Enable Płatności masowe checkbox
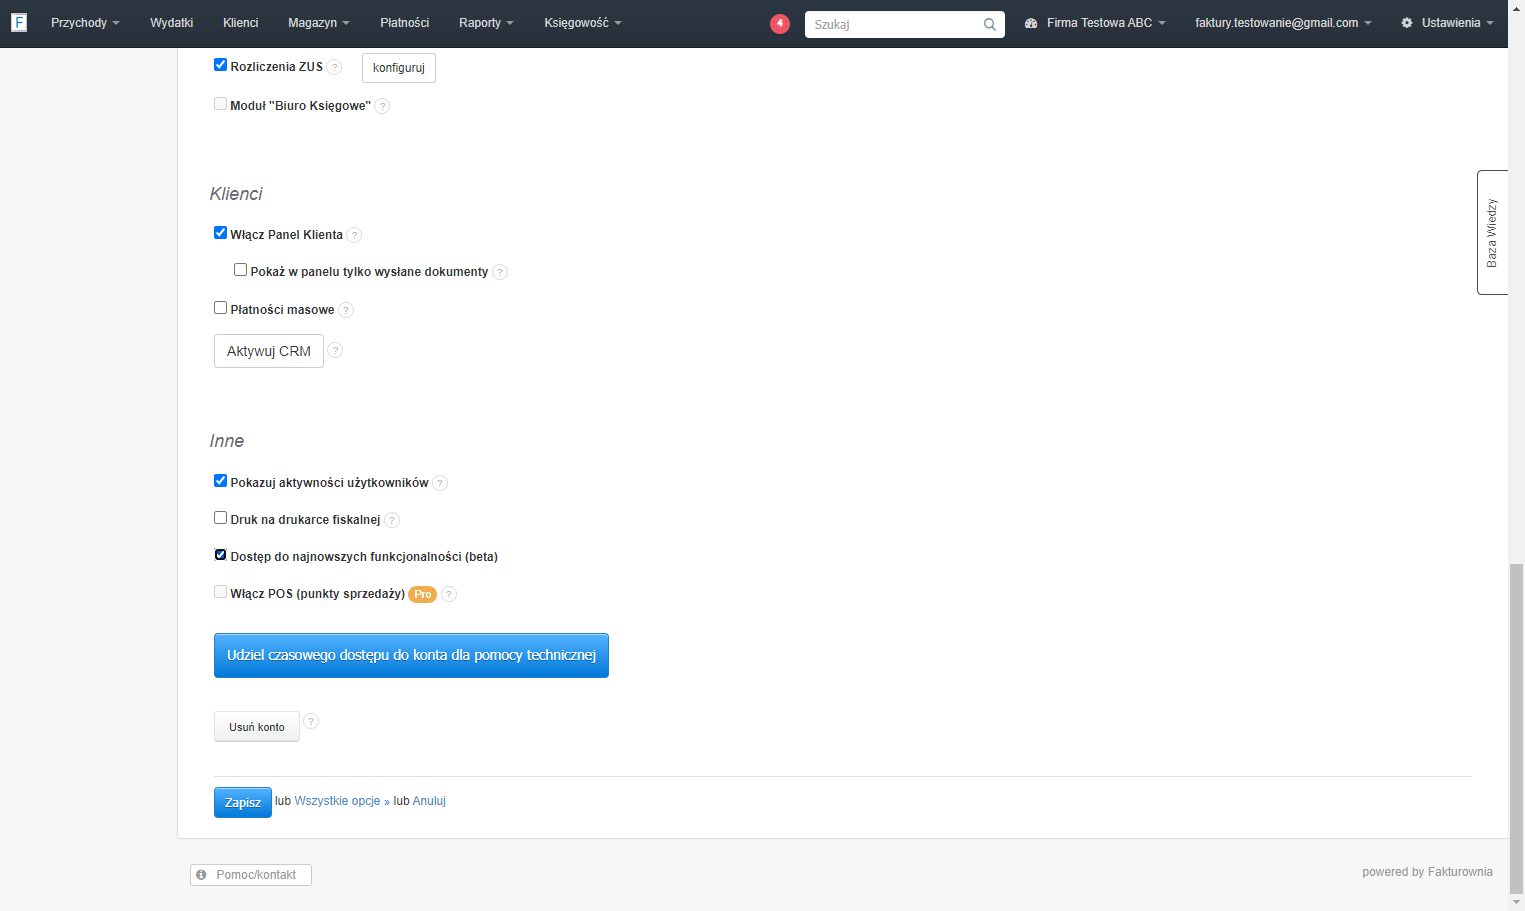This screenshot has width=1525, height=911. coord(220,308)
